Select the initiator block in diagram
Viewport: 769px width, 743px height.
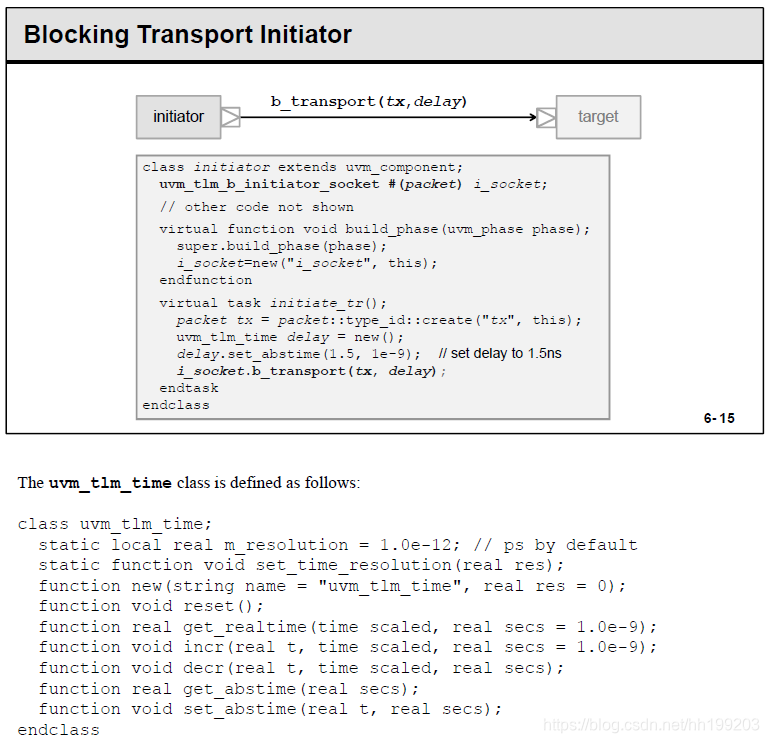[x=179, y=117]
